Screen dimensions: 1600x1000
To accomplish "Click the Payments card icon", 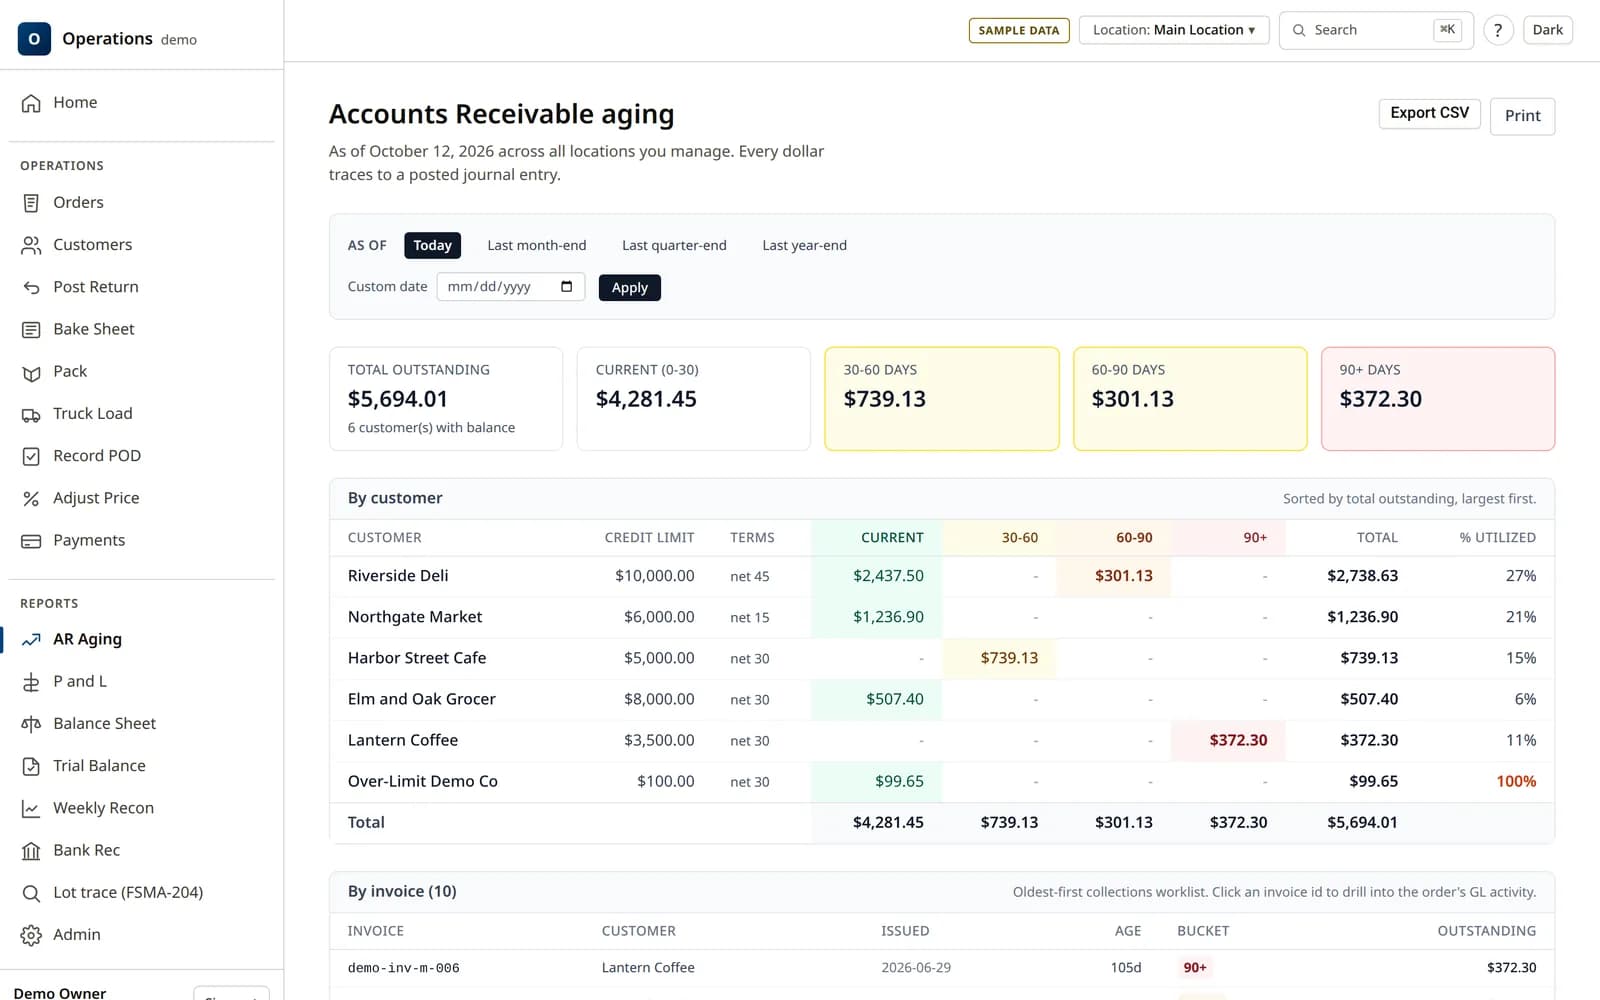I will pyautogui.click(x=31, y=541).
